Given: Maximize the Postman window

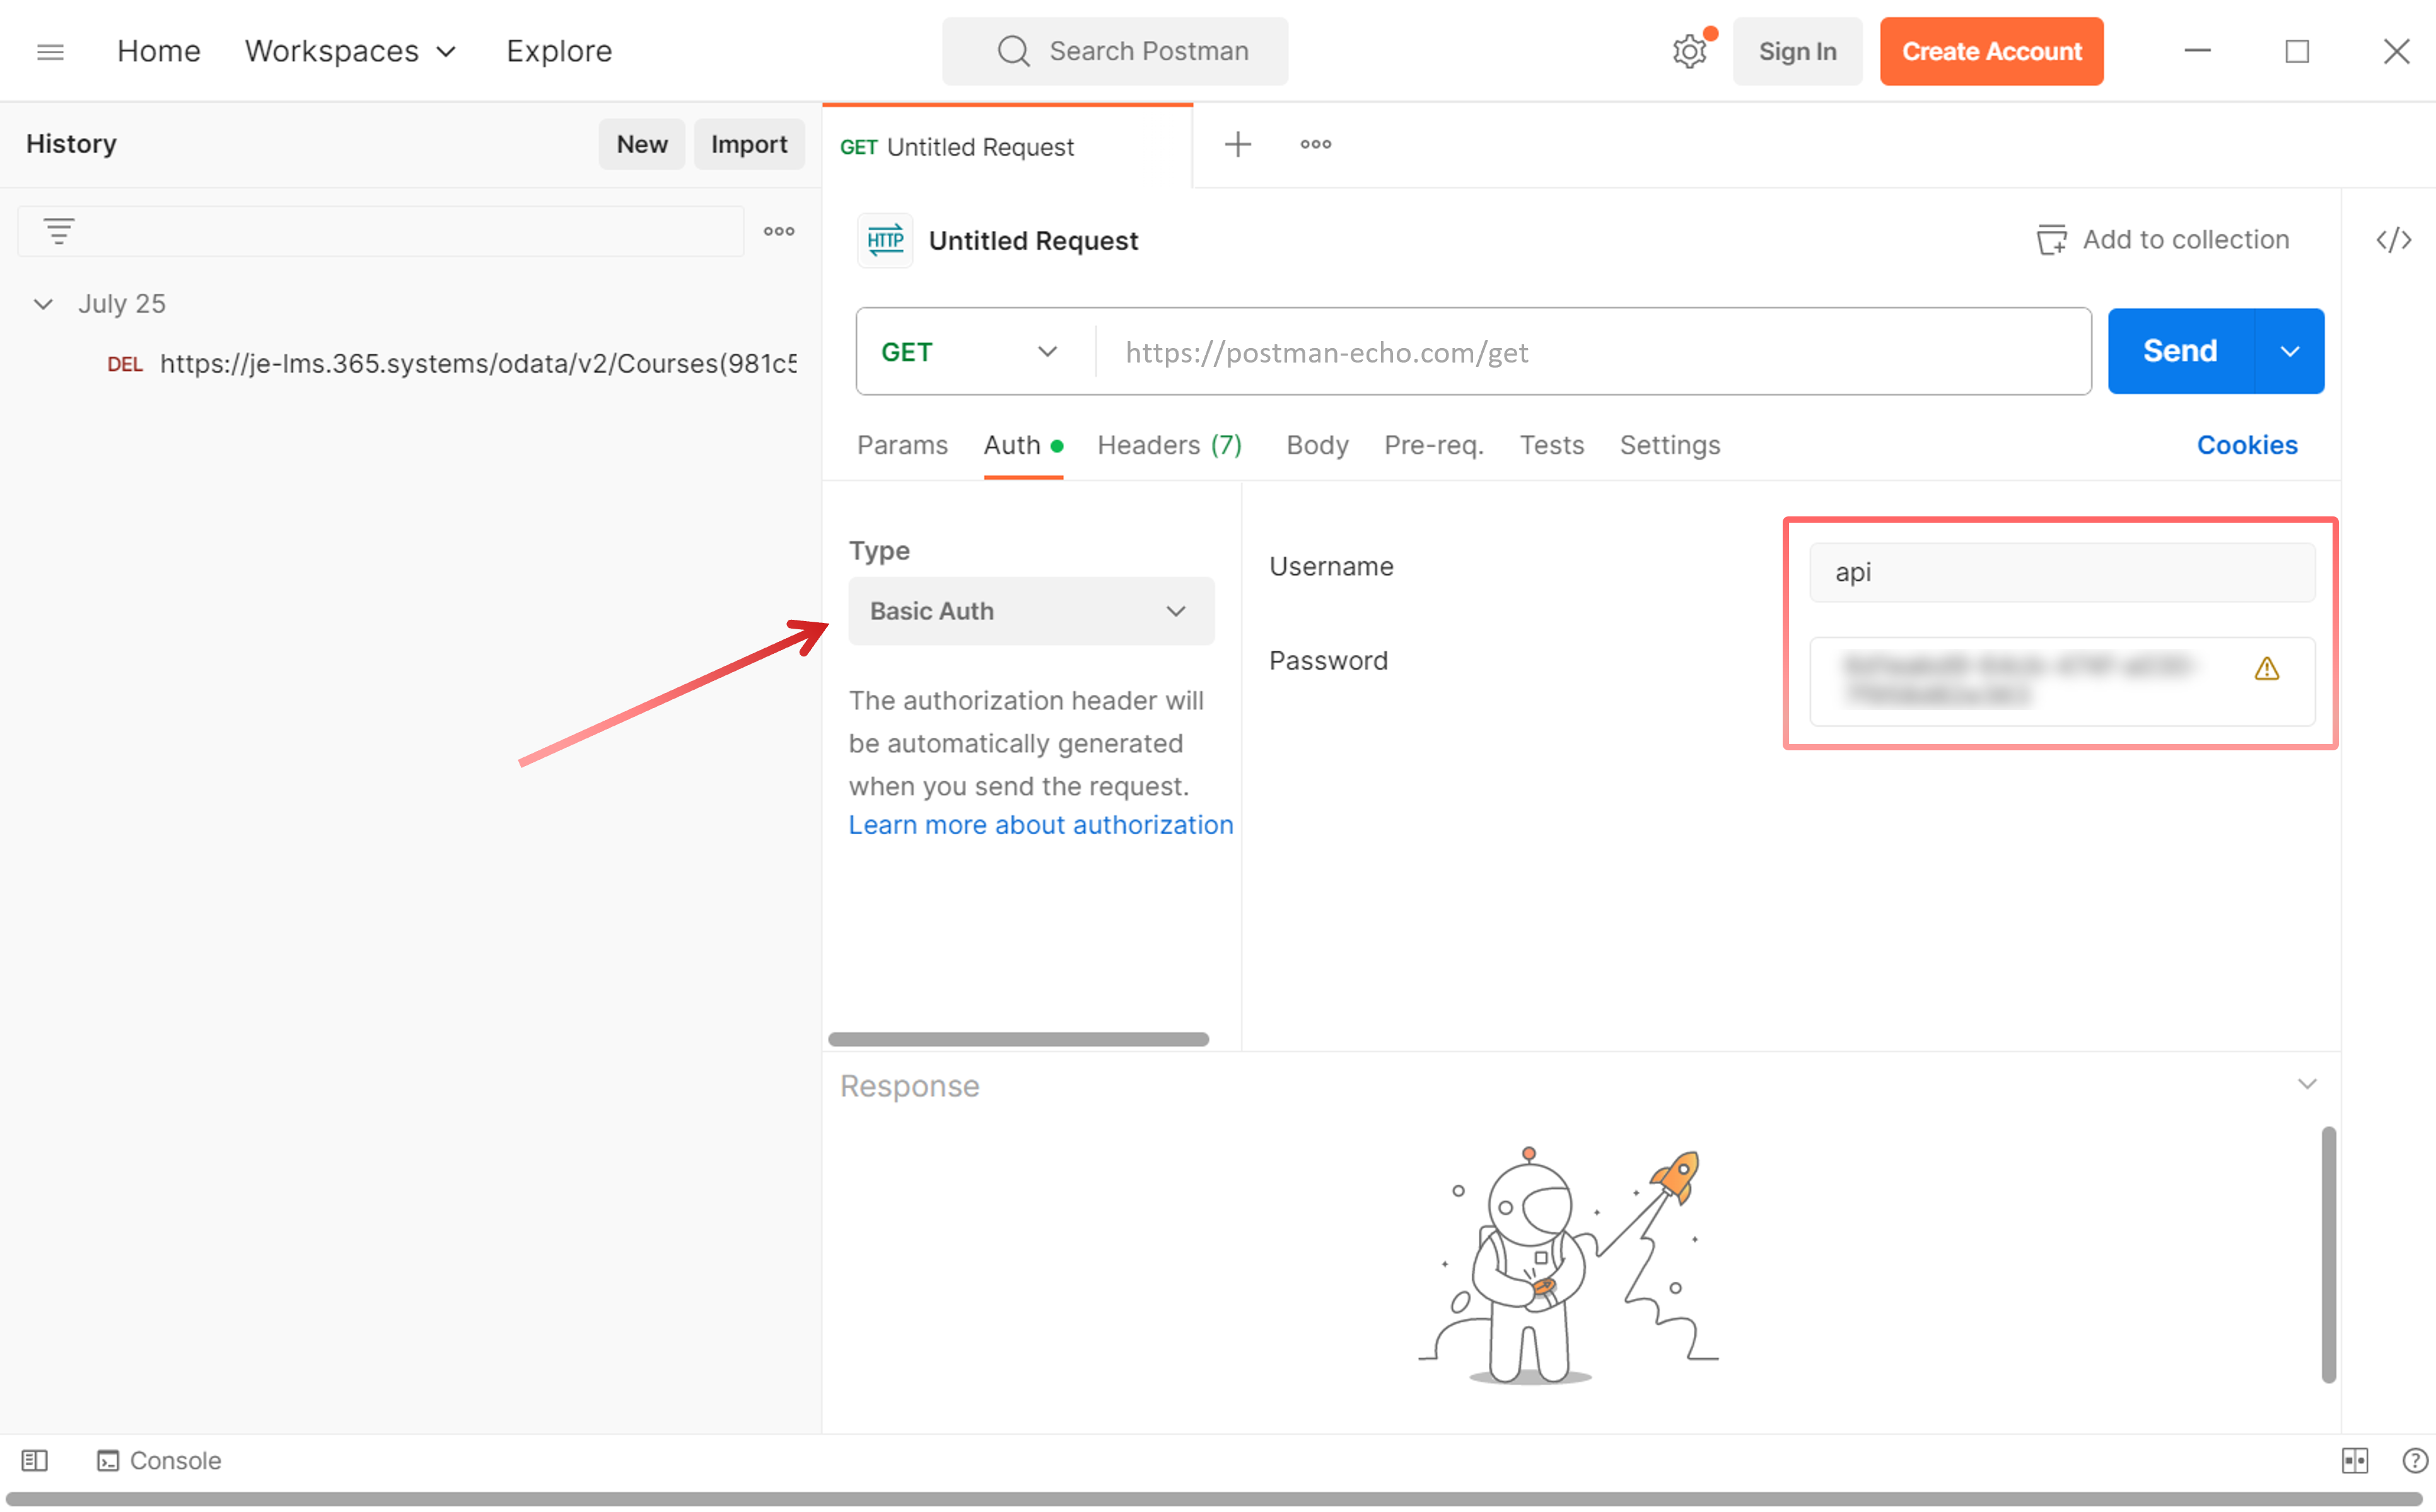Looking at the screenshot, I should [x=2297, y=51].
